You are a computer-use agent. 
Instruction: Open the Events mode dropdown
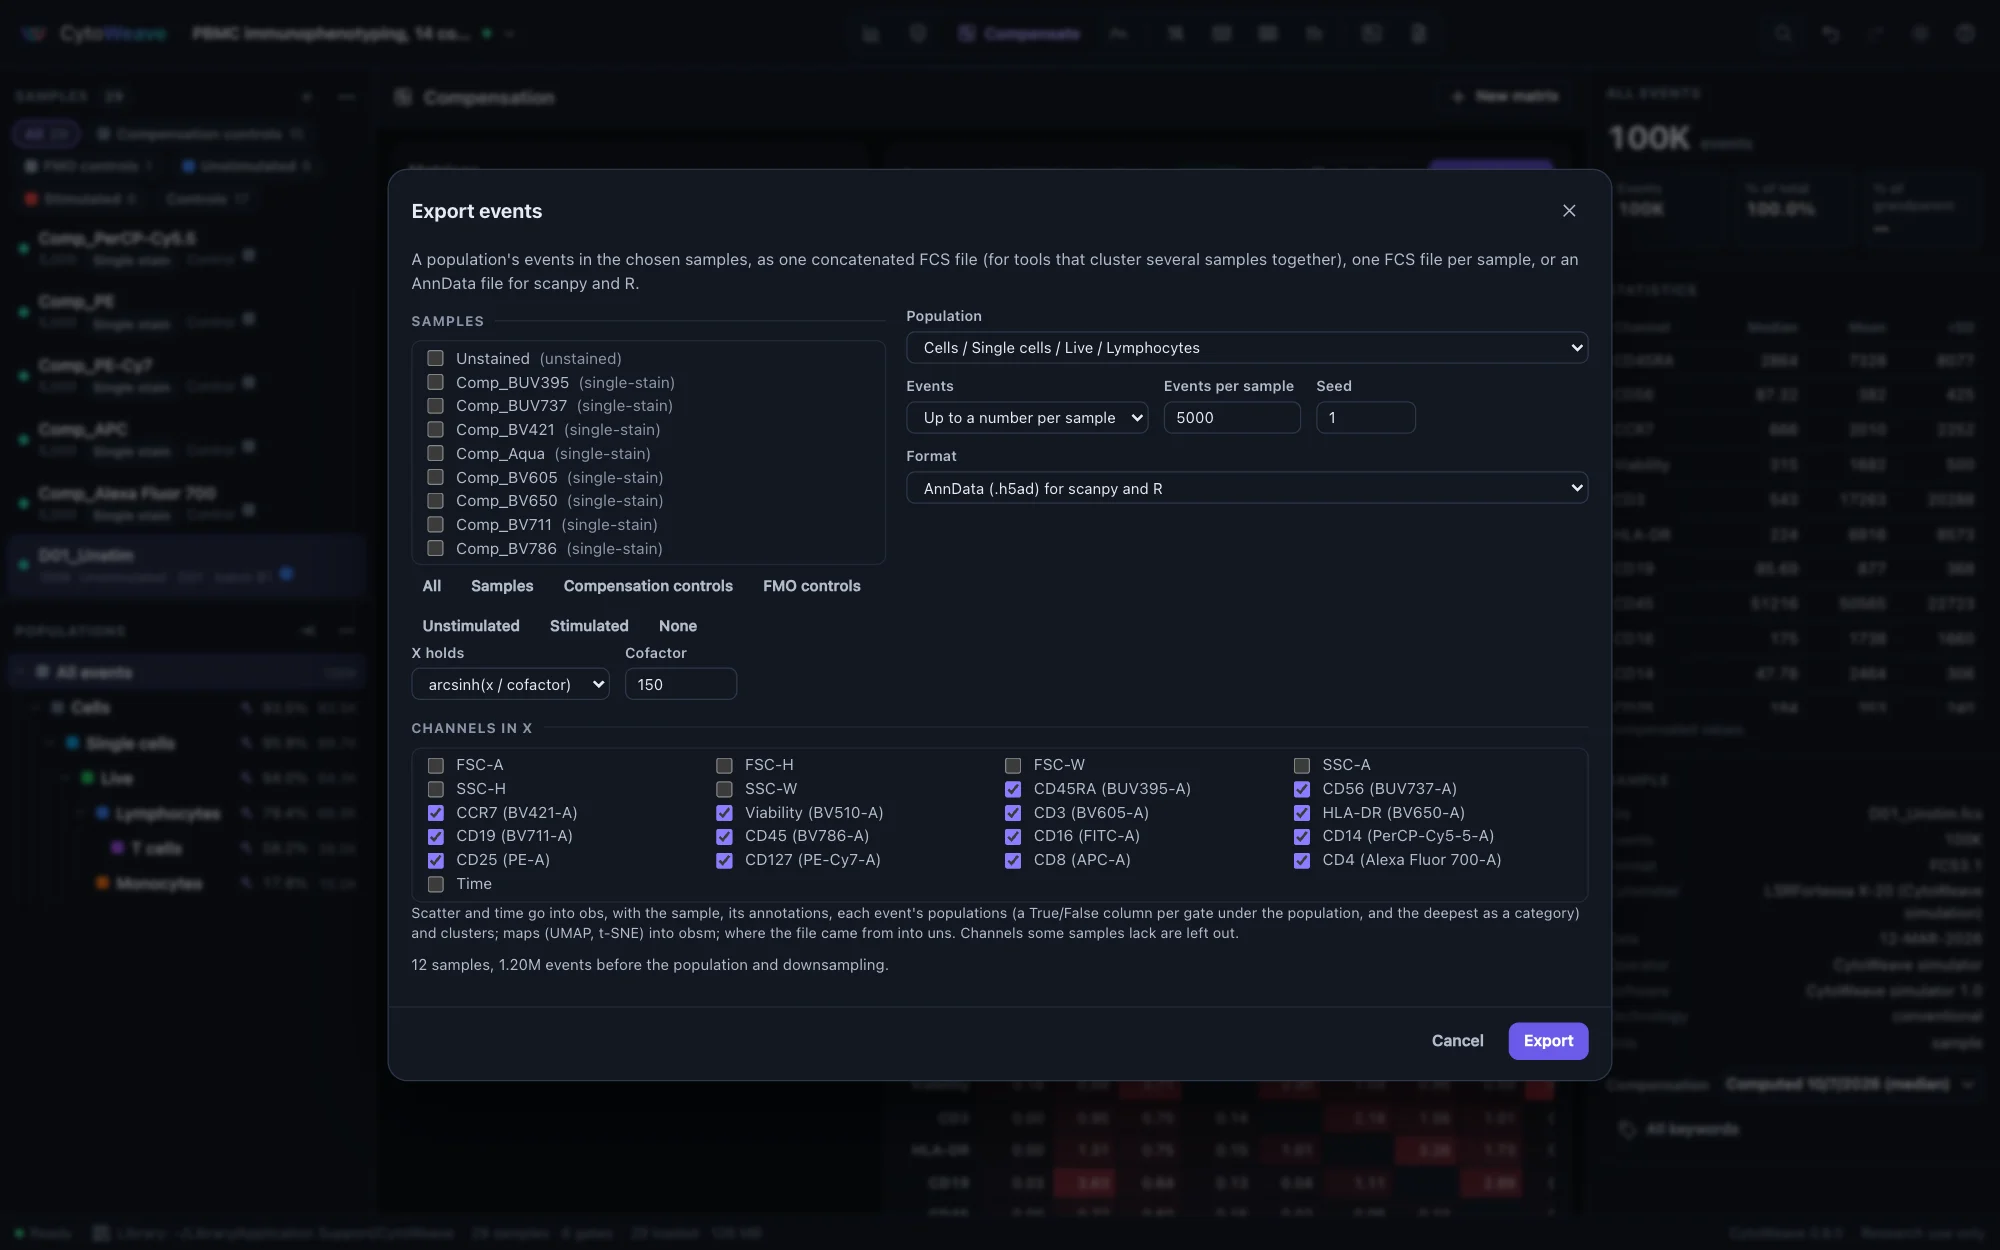[1027, 418]
